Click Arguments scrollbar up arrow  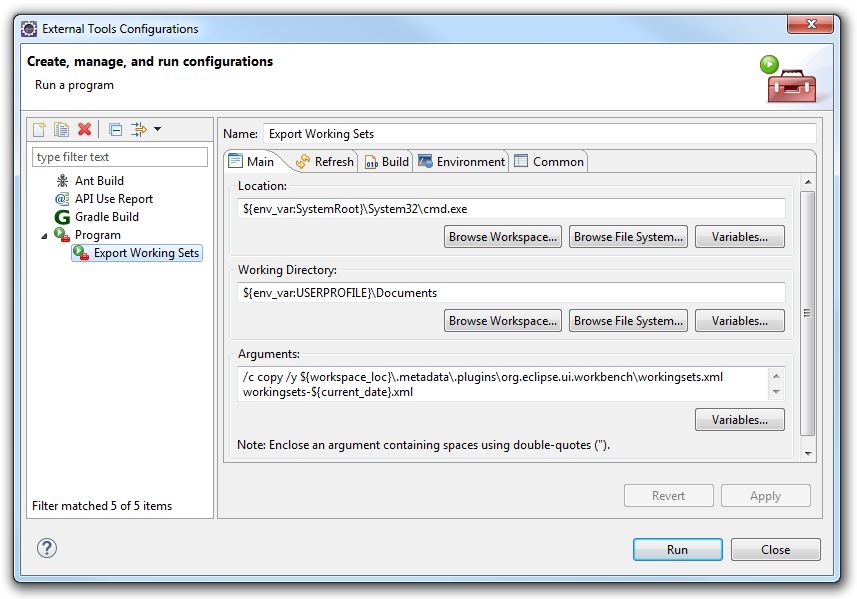pyautogui.click(x=776, y=376)
